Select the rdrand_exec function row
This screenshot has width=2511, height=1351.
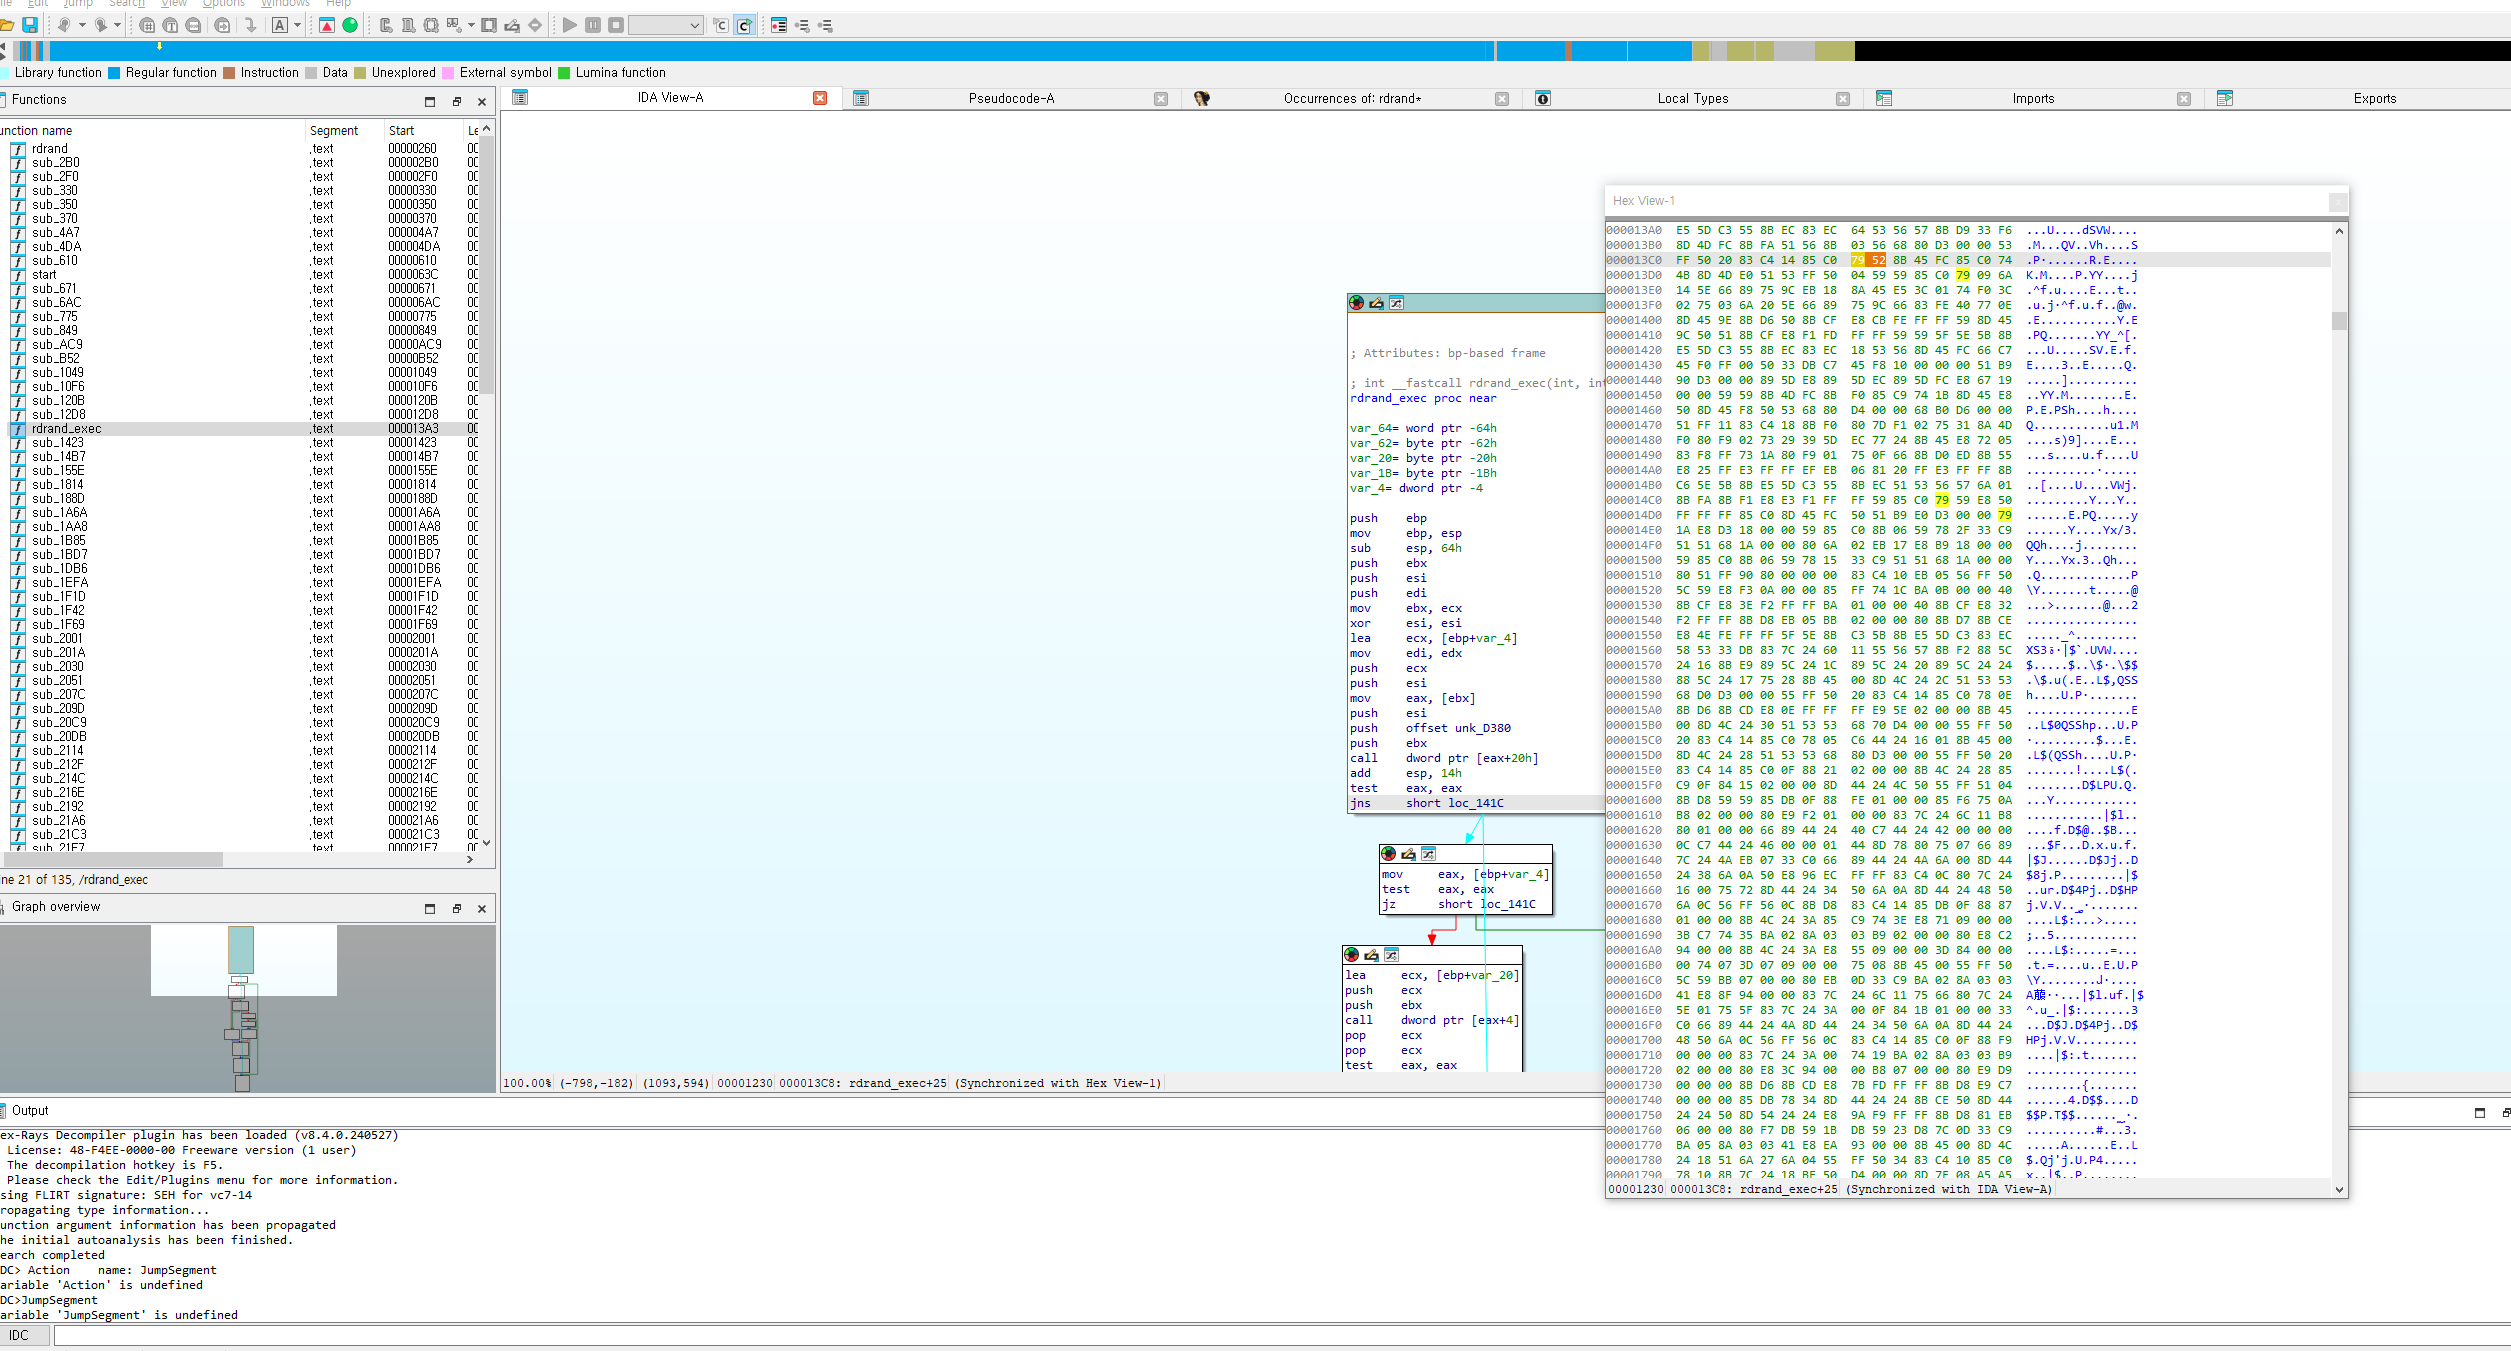240,429
